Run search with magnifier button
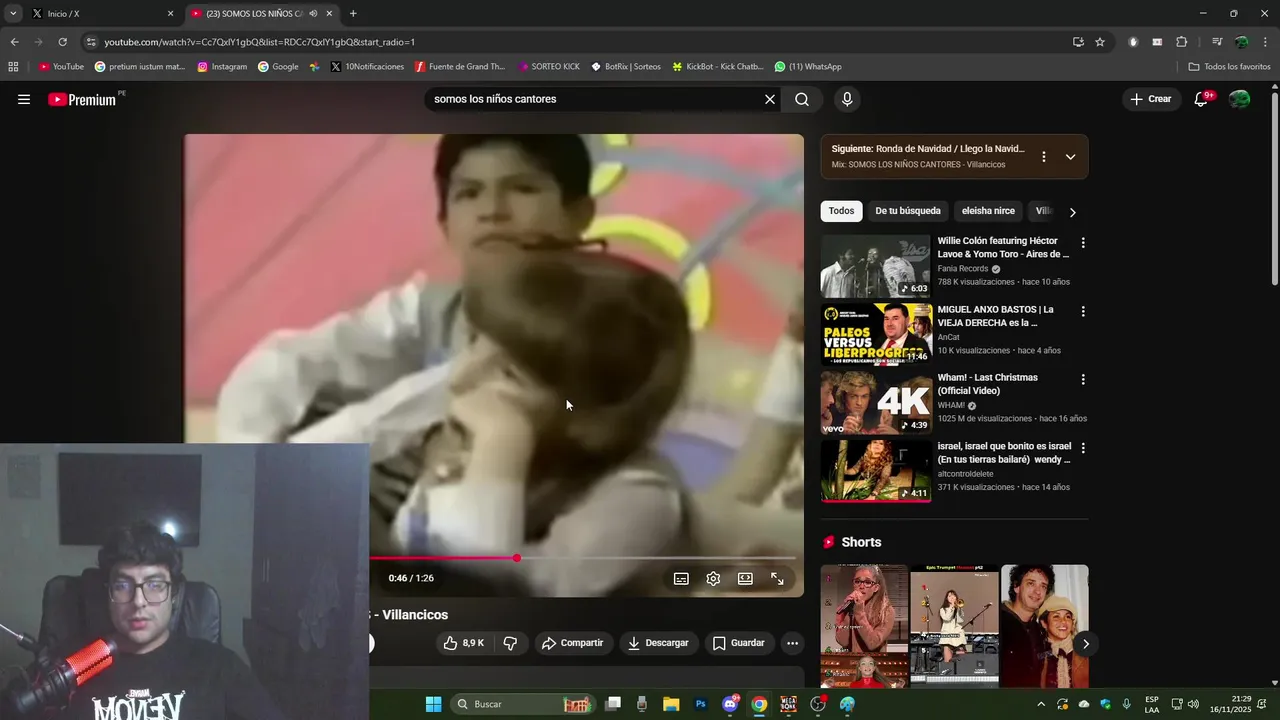 (x=802, y=99)
